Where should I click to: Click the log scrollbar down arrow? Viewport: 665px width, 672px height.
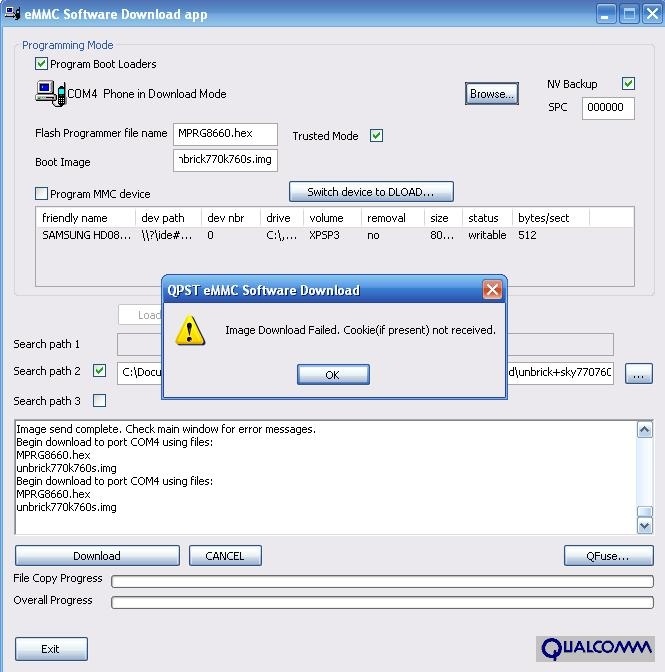coord(645,525)
